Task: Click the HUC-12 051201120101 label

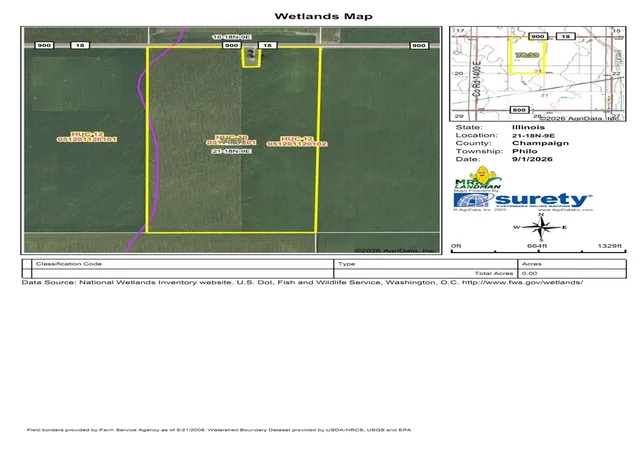Action: coord(87,137)
